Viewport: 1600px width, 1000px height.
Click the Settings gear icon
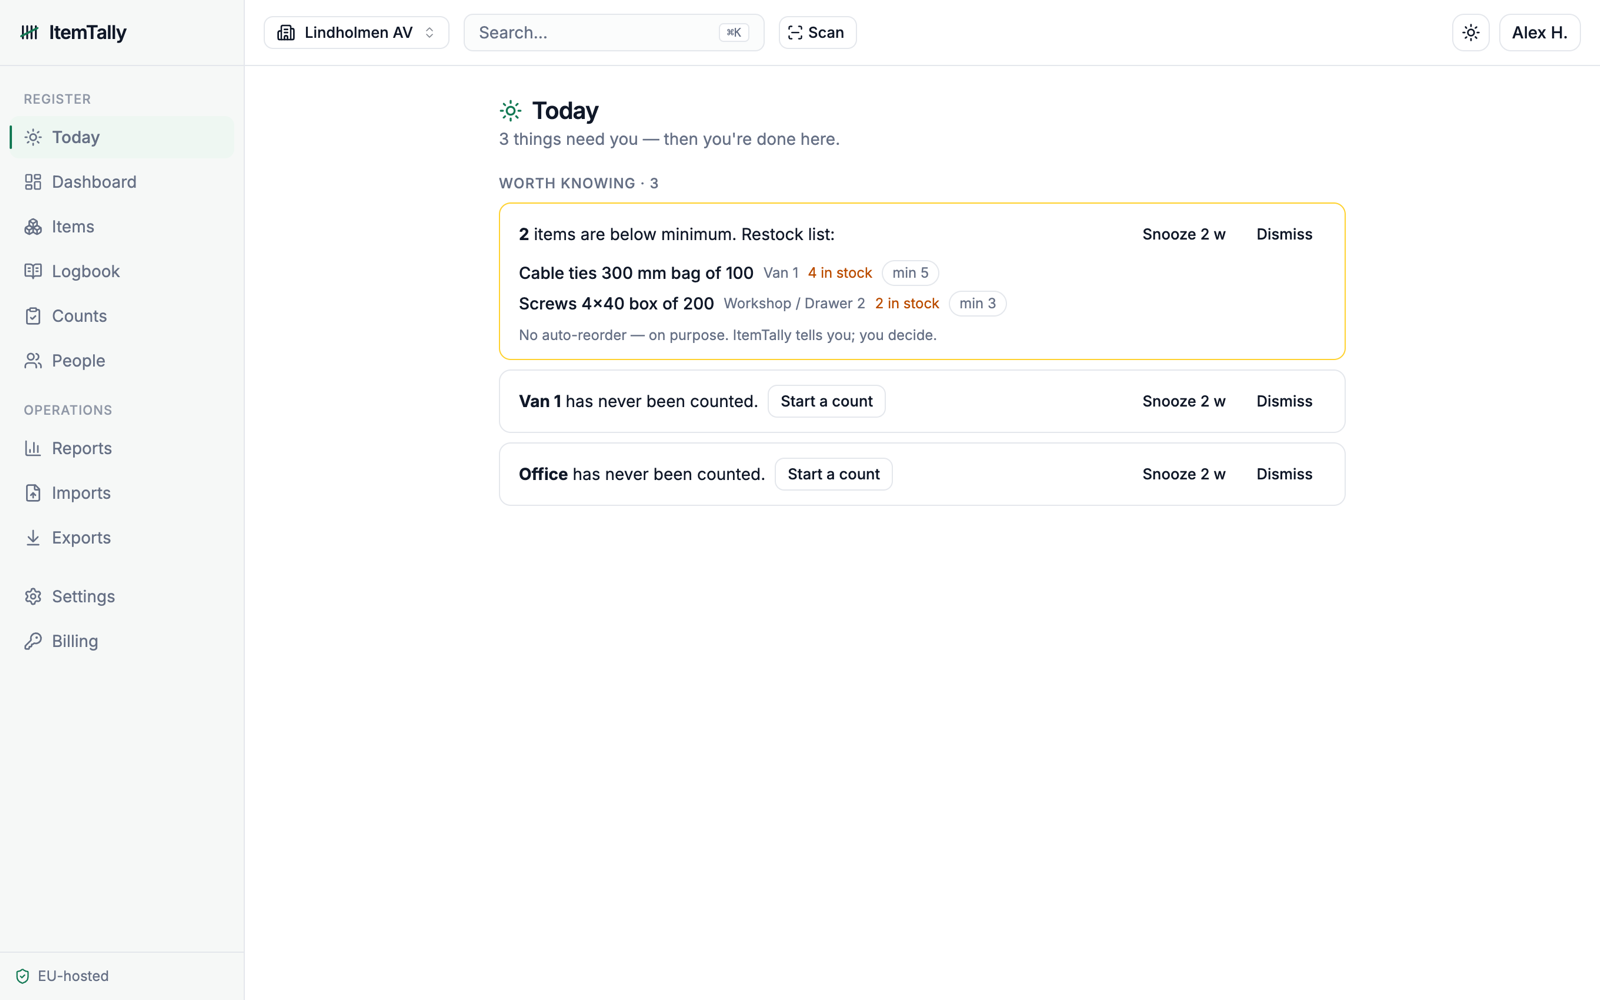(33, 597)
